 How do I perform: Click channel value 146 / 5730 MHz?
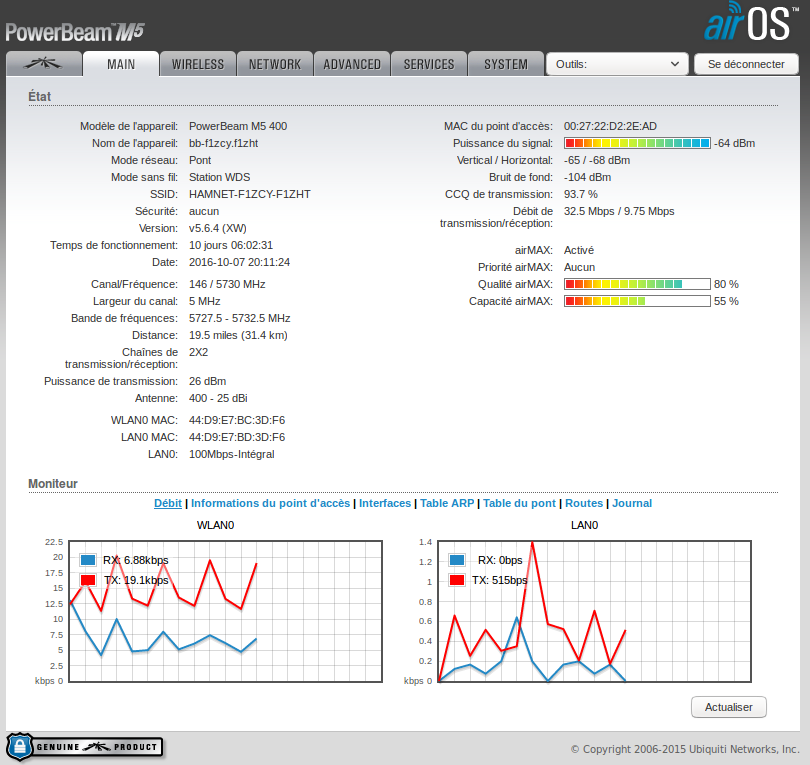coord(227,284)
